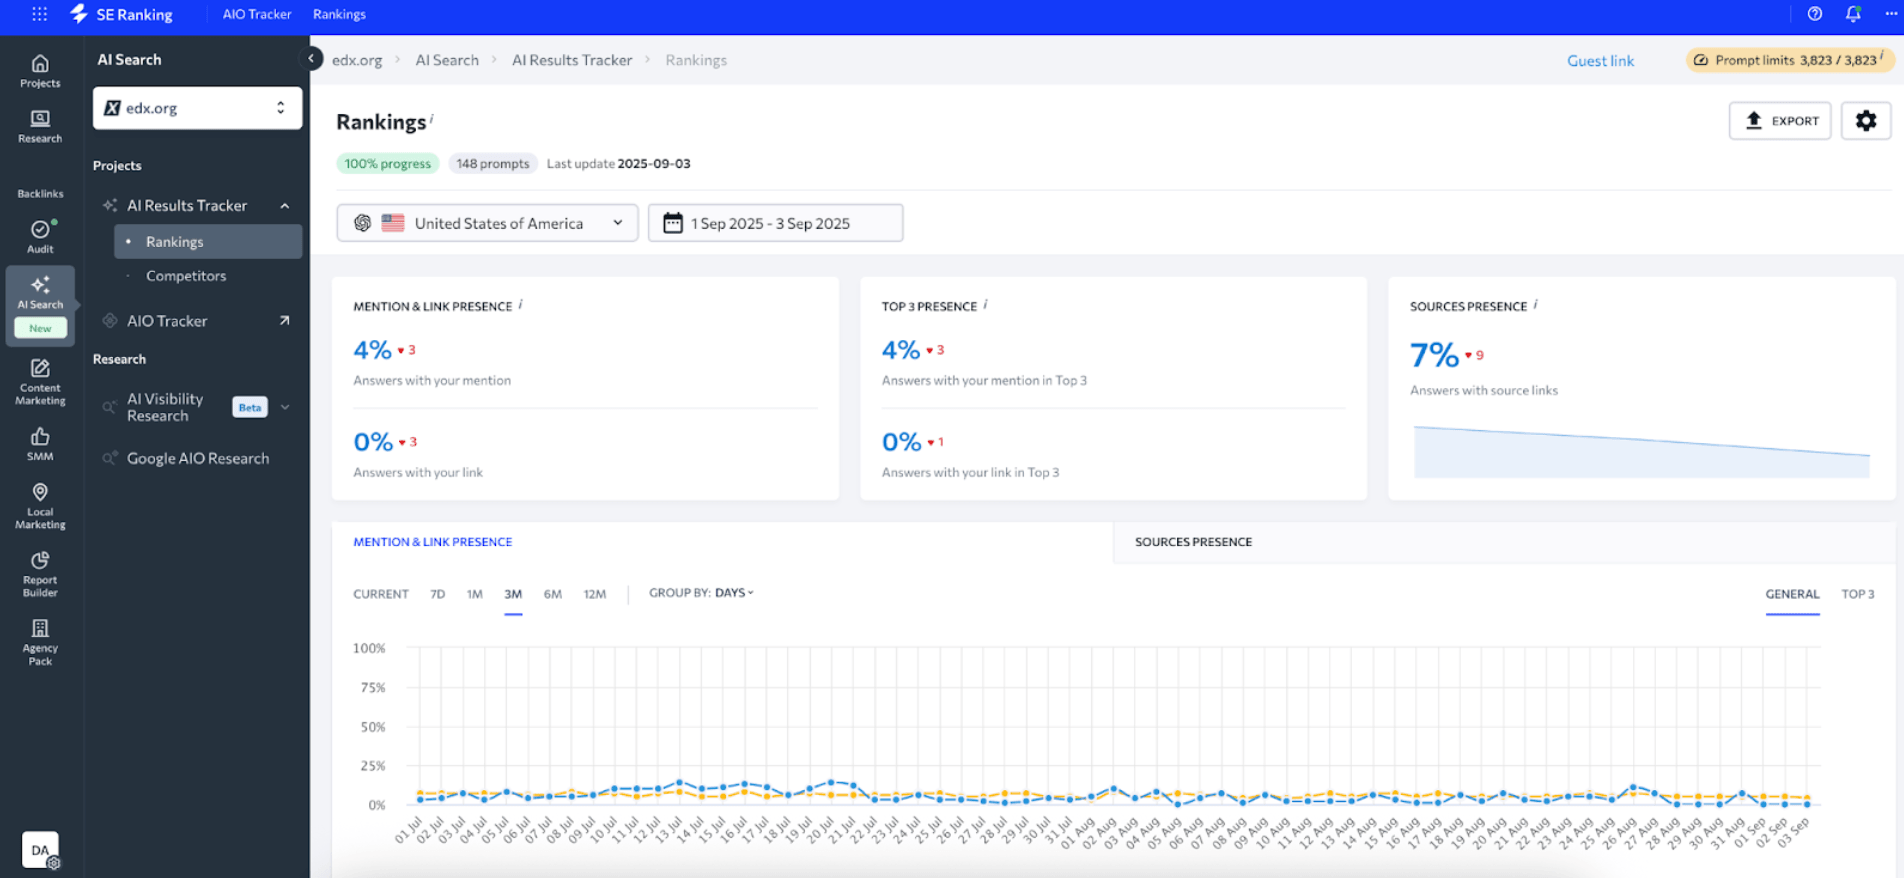1904x878 pixels.
Task: Open Competitors in AI Results Tracker
Action: pos(186,276)
